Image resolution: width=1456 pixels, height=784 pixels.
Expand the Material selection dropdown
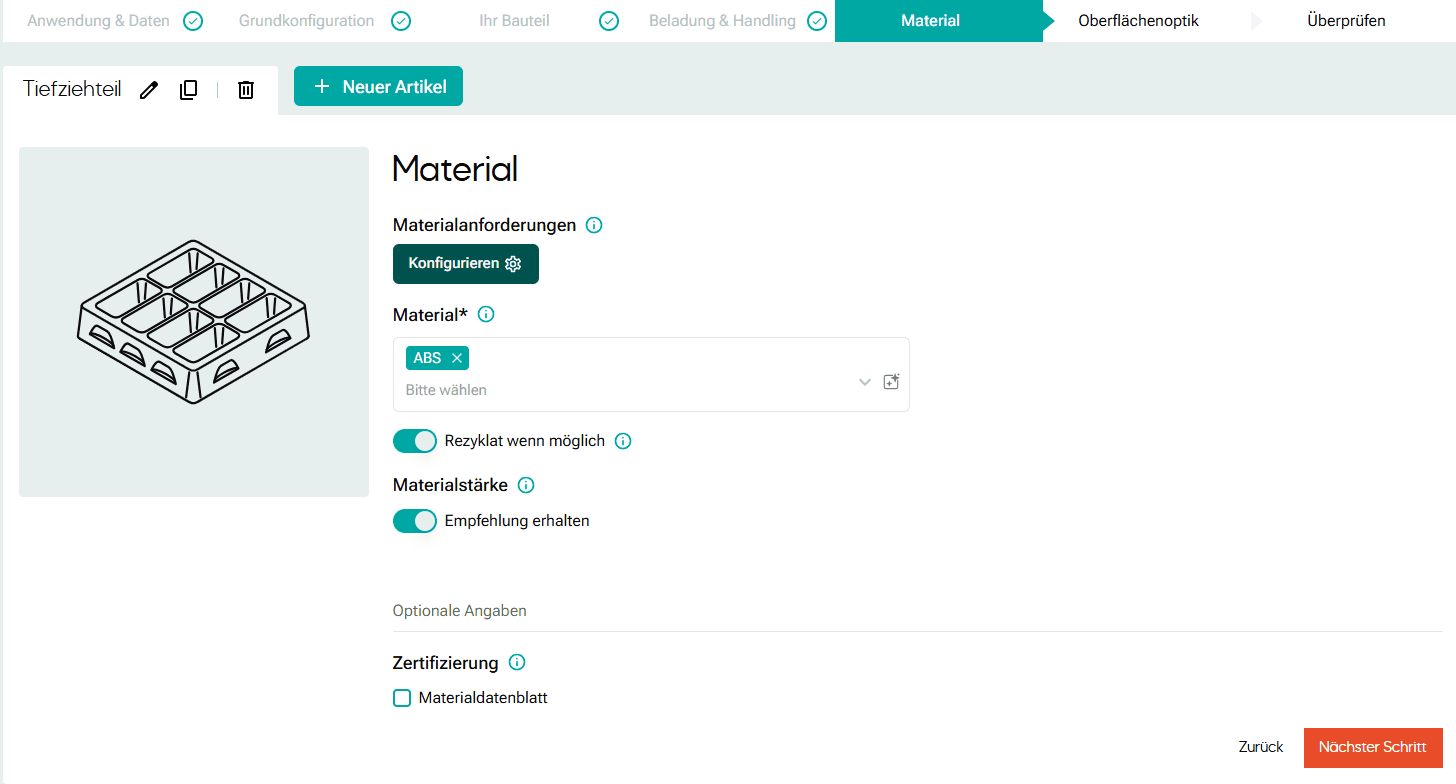coord(864,381)
